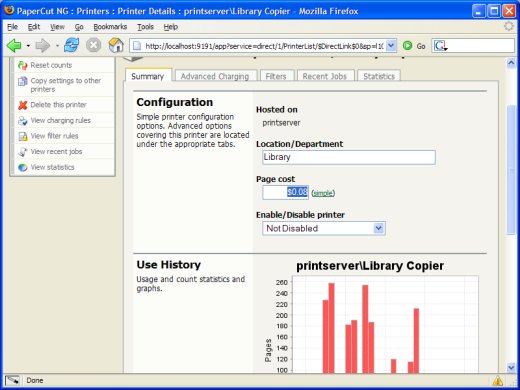Click the warning icon in status bar
Image resolution: width=520 pixels, height=390 pixels.
coord(497,380)
